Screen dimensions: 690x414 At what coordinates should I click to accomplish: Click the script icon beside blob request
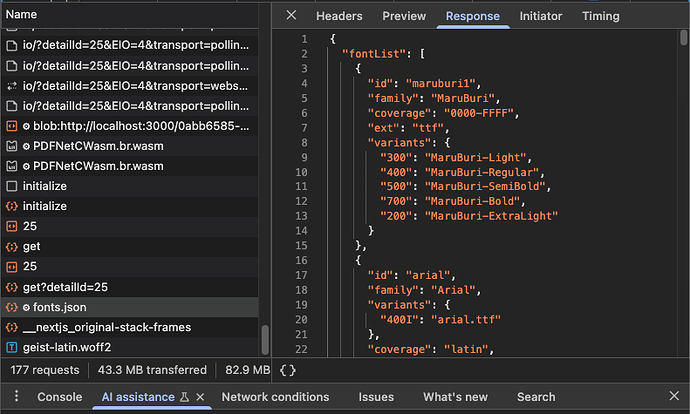(11, 126)
